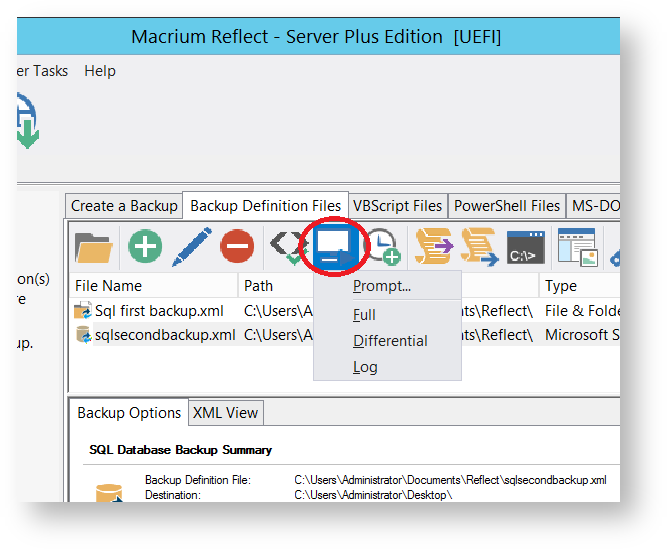This screenshot has height=550, width=668.
Task: Select the blue pencil edit icon
Action: click(192, 247)
